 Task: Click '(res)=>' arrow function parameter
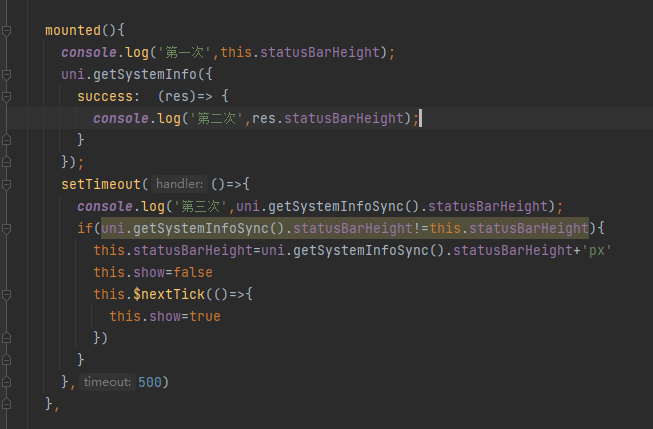pyautogui.click(x=185, y=97)
